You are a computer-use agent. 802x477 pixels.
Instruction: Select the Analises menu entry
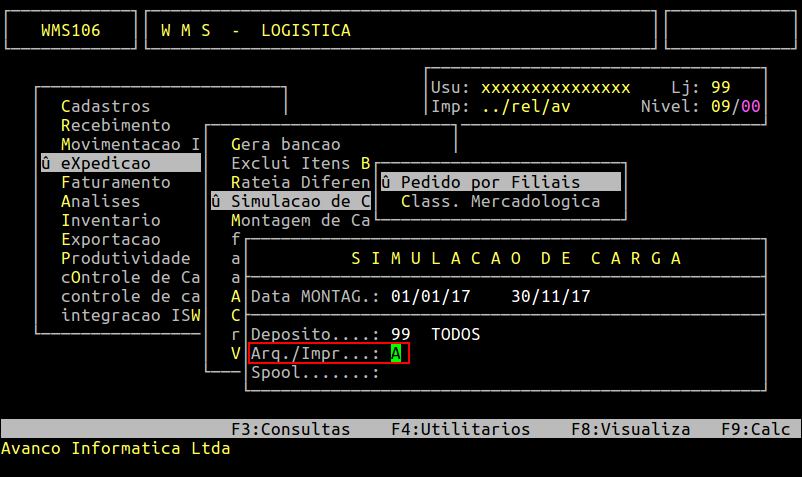[x=101, y=201]
